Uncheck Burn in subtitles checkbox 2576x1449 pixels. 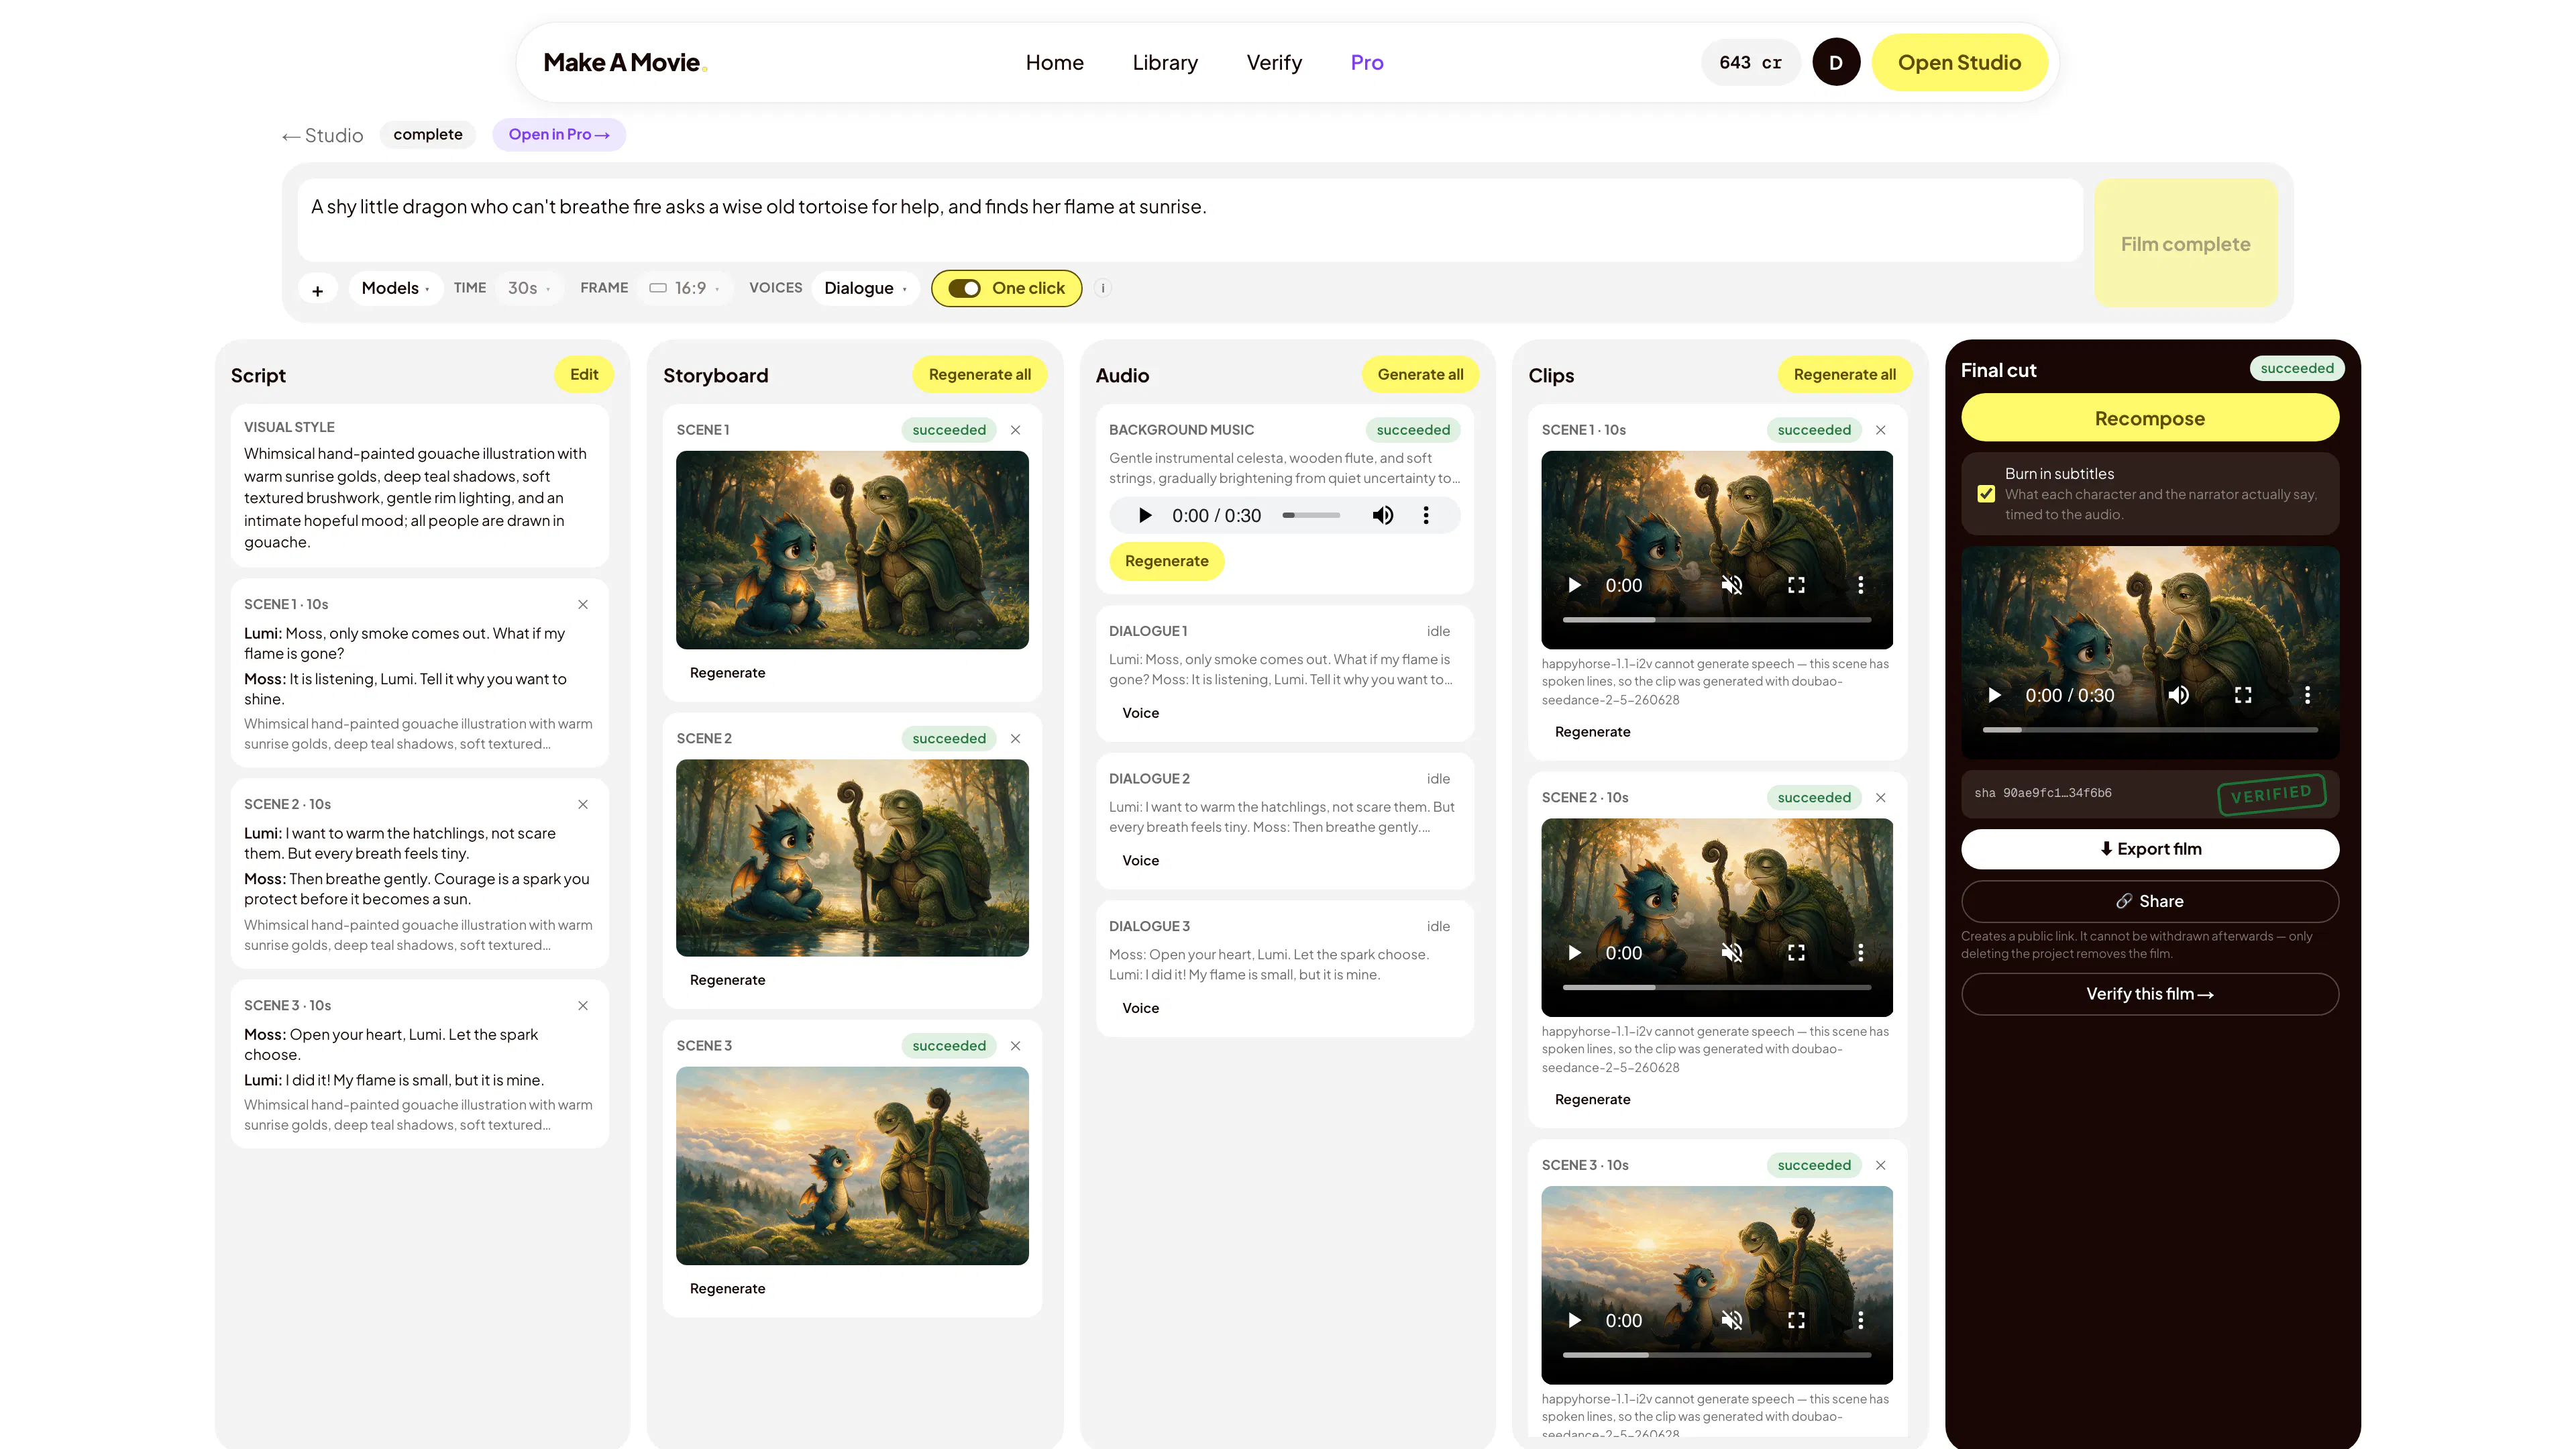(1986, 495)
